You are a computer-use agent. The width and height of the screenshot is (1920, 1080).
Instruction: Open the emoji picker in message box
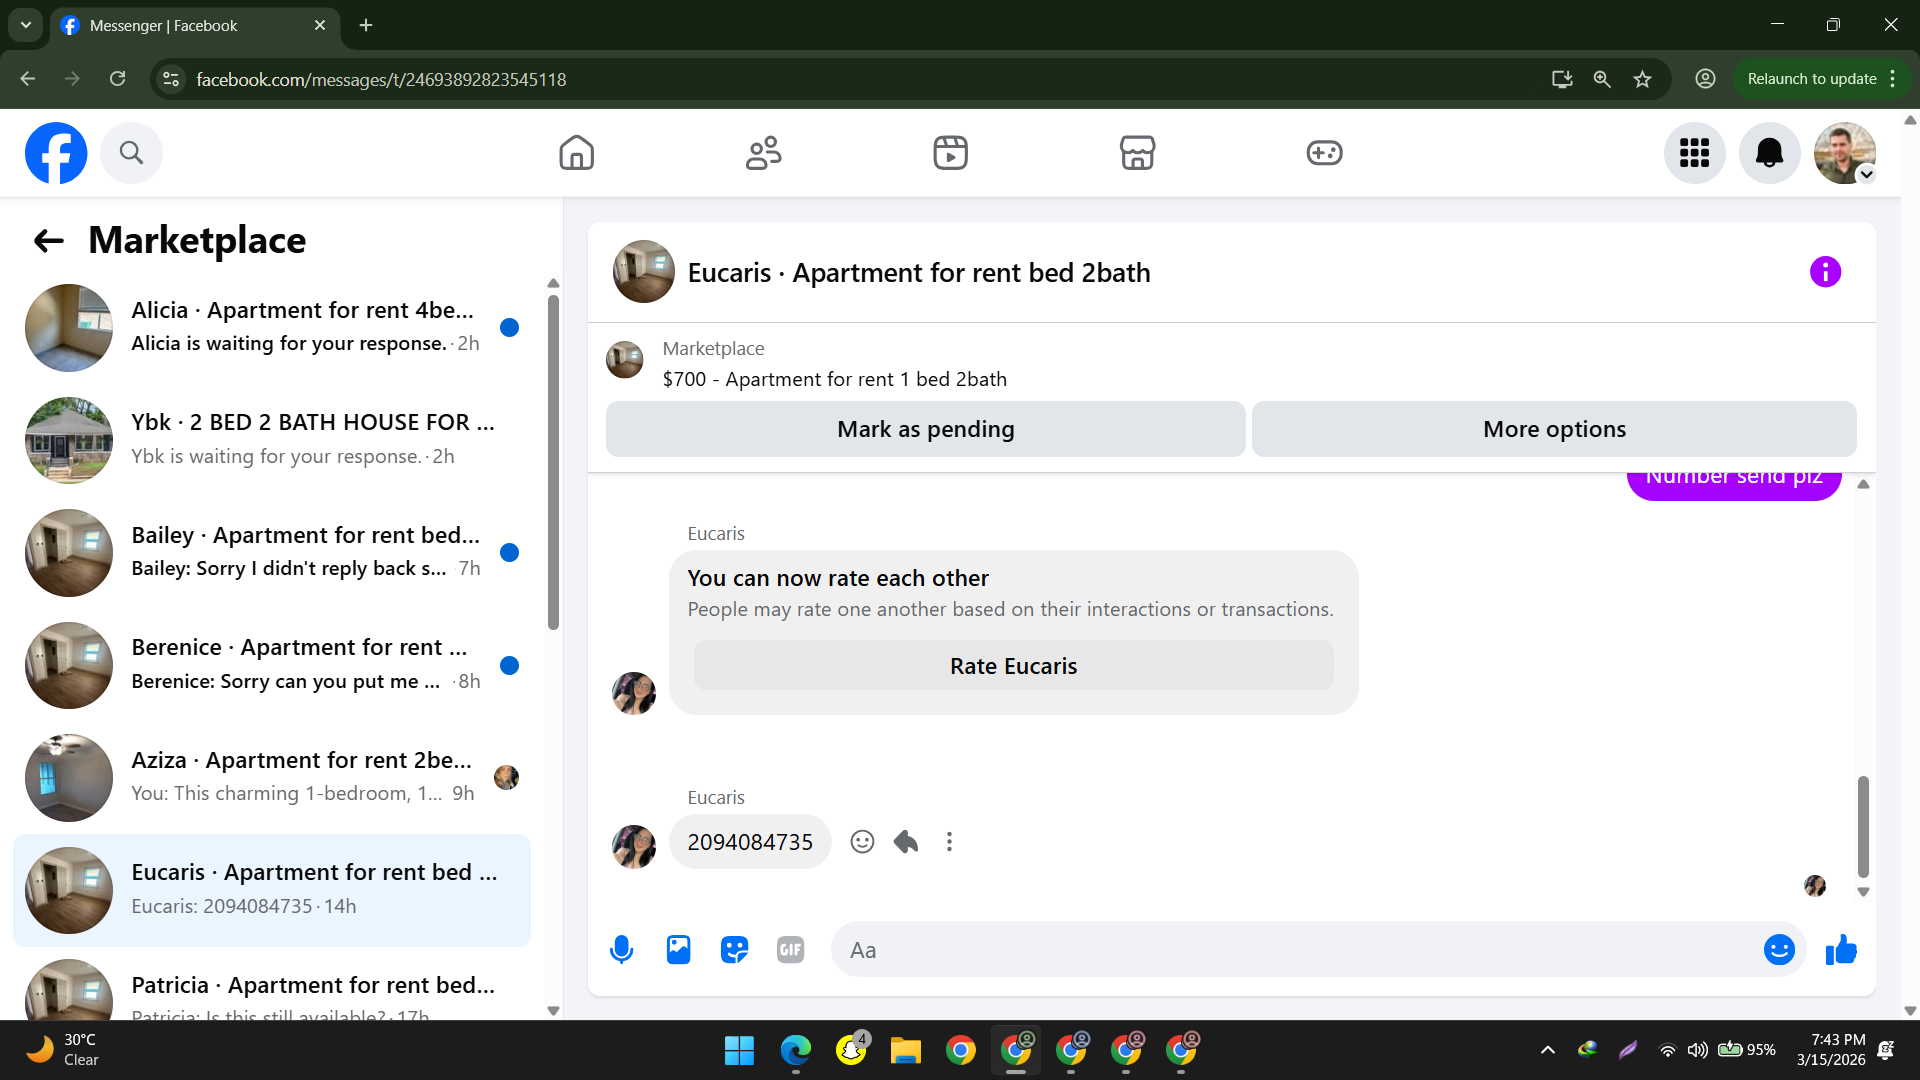[1779, 950]
